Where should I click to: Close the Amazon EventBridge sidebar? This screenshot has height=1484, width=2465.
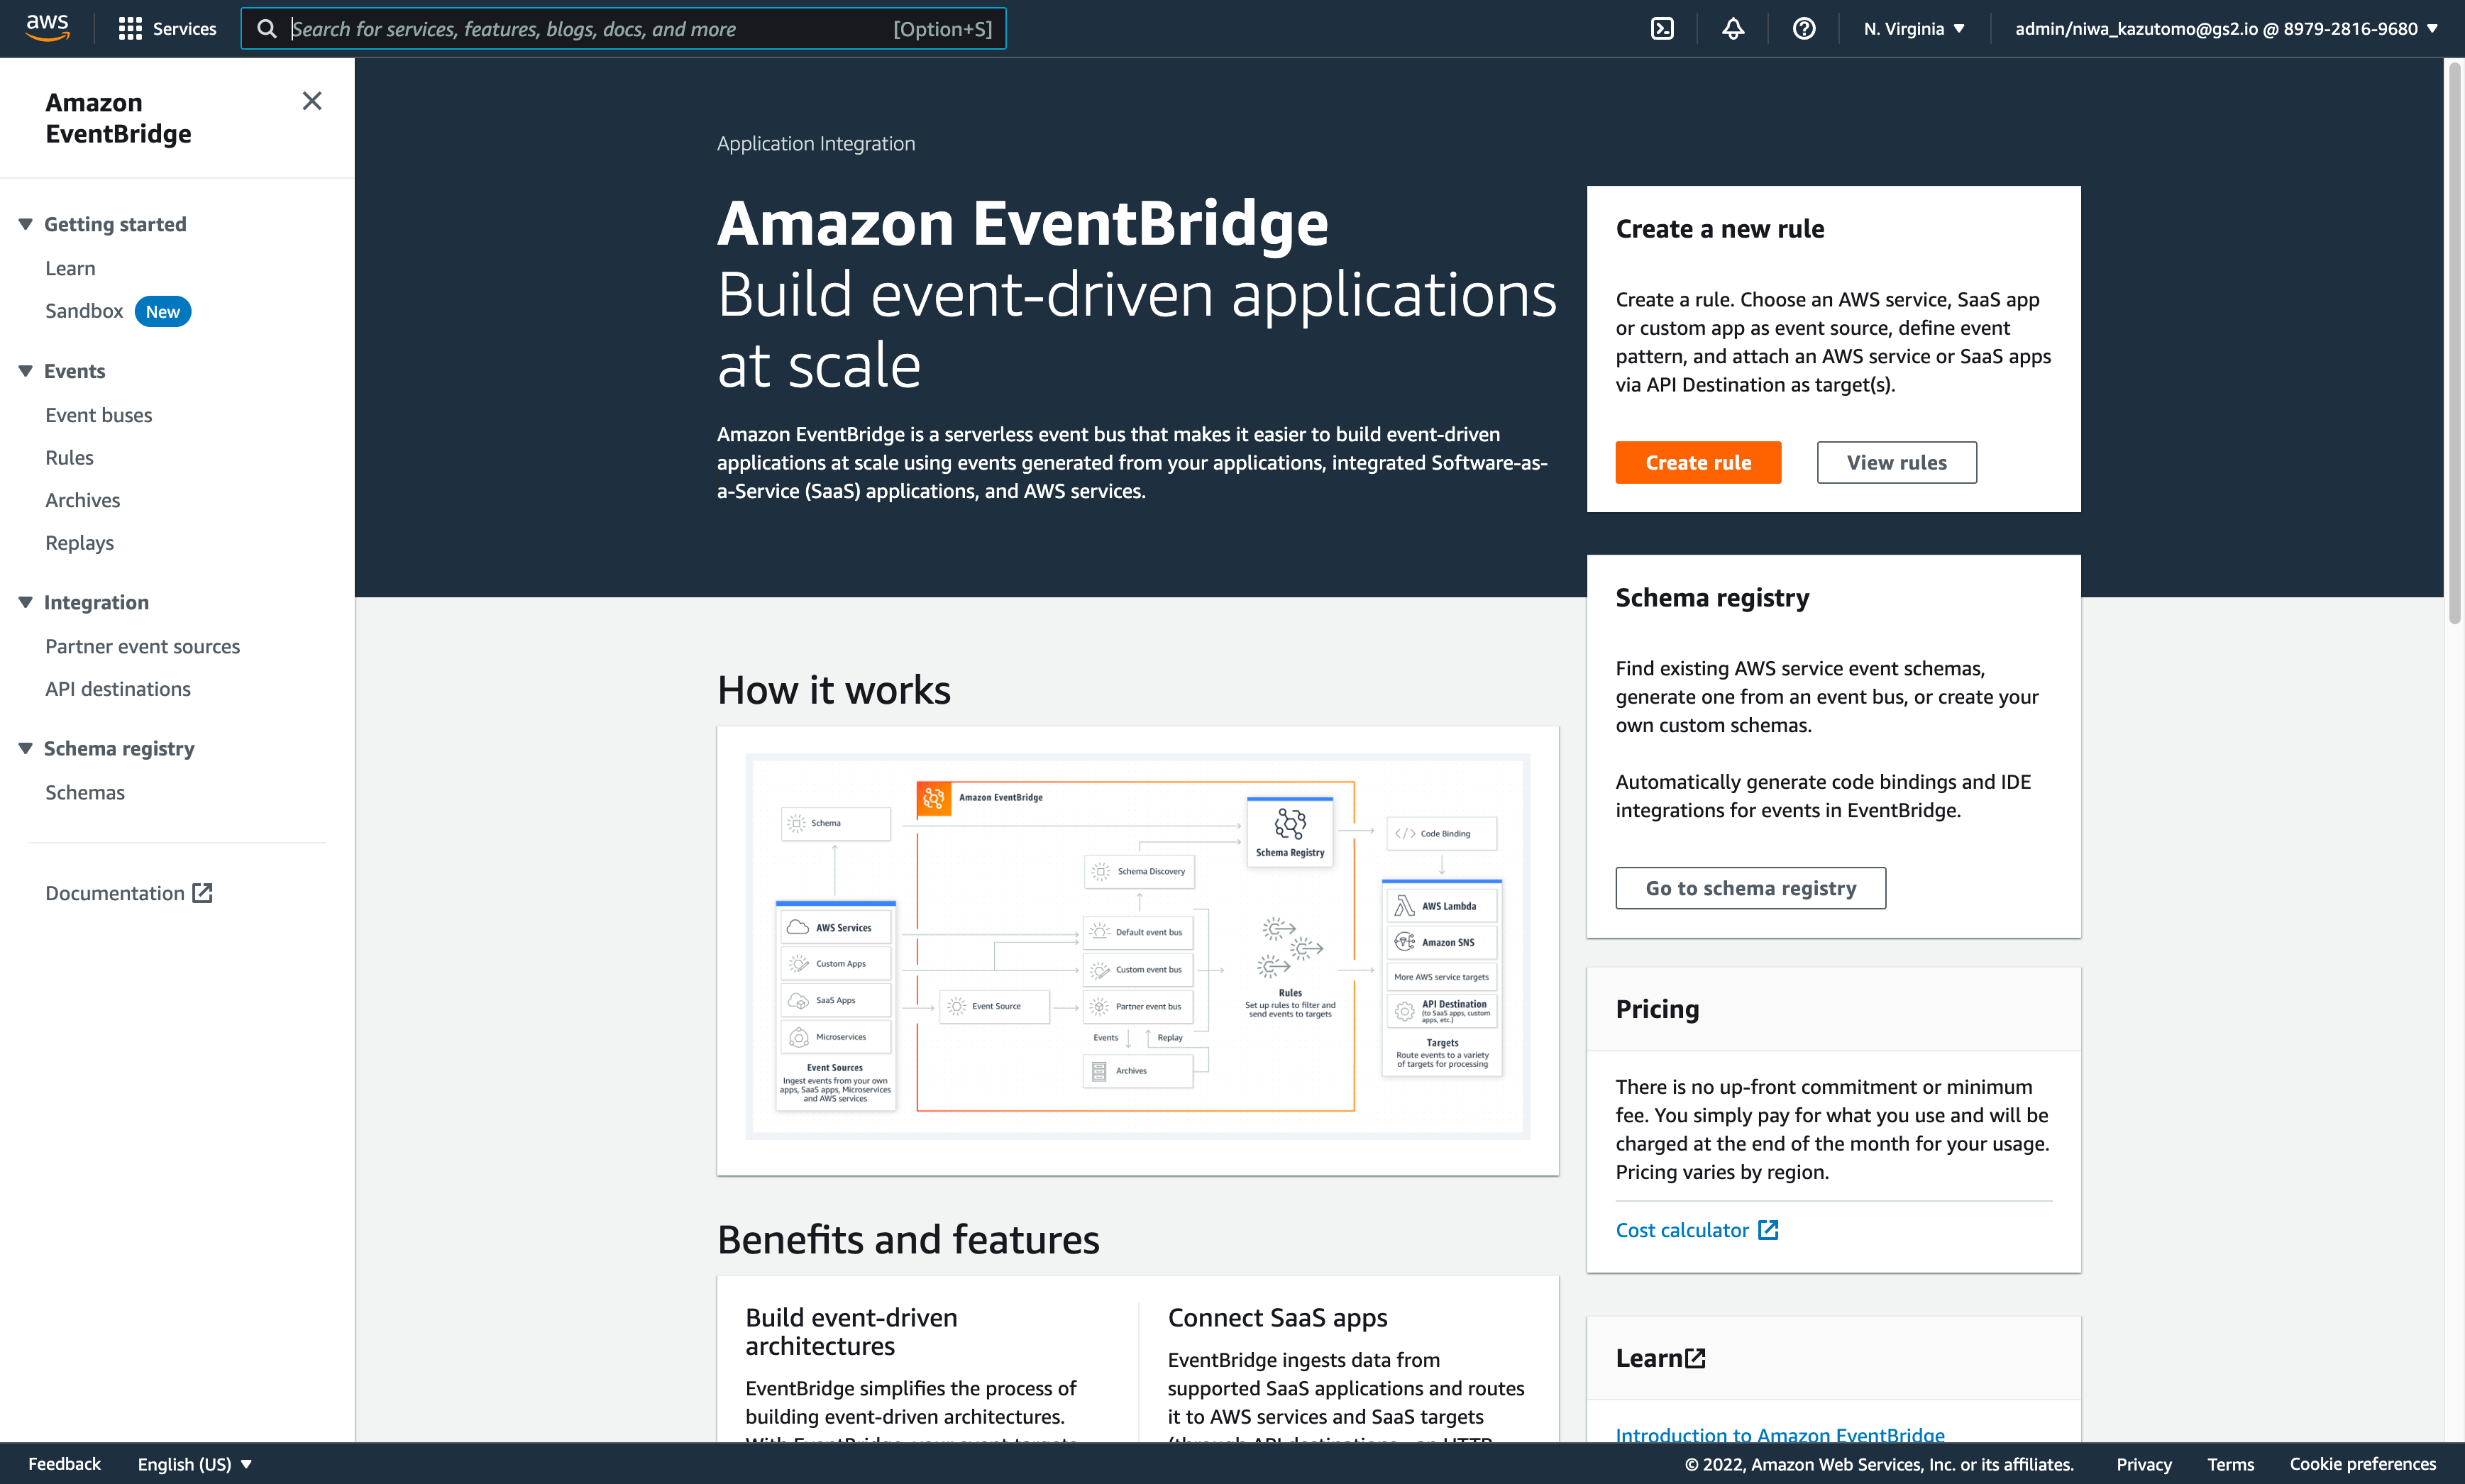[312, 101]
